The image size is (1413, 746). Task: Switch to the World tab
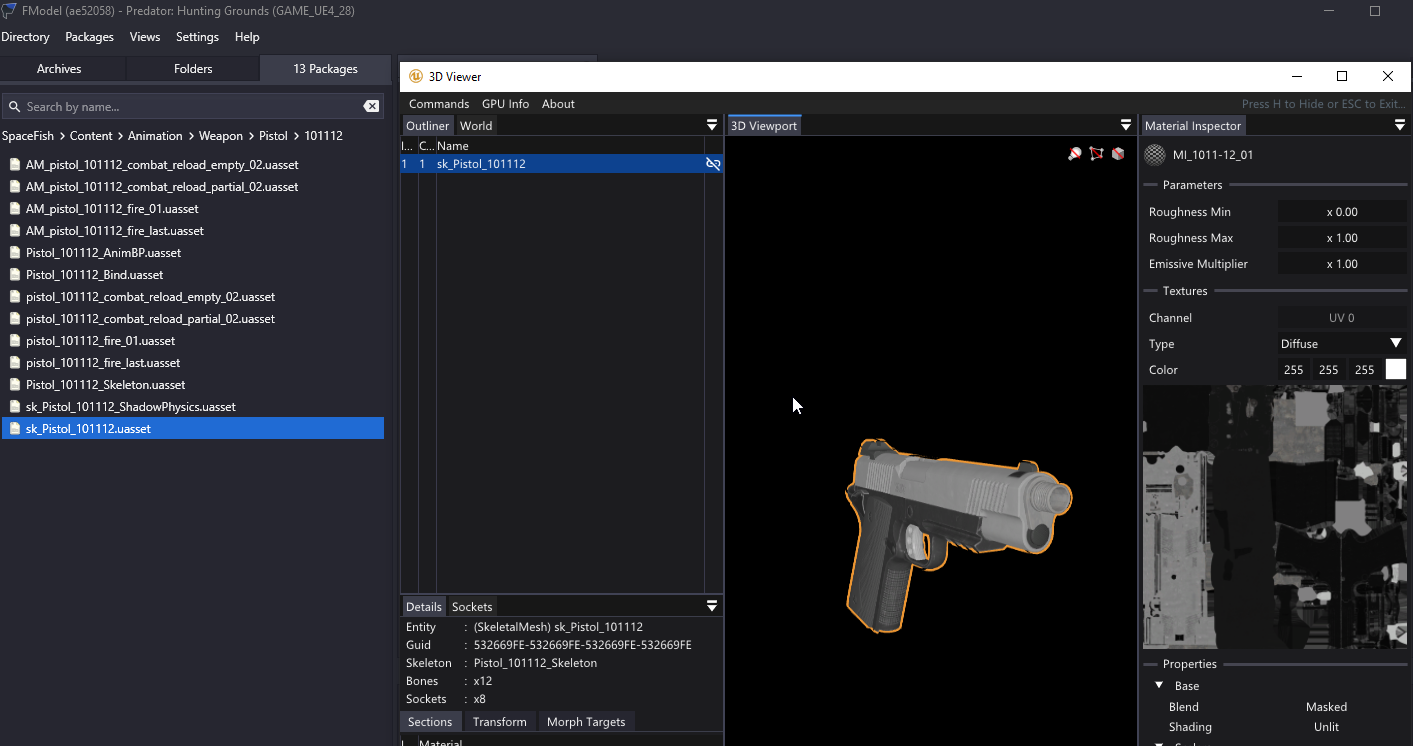pos(476,126)
